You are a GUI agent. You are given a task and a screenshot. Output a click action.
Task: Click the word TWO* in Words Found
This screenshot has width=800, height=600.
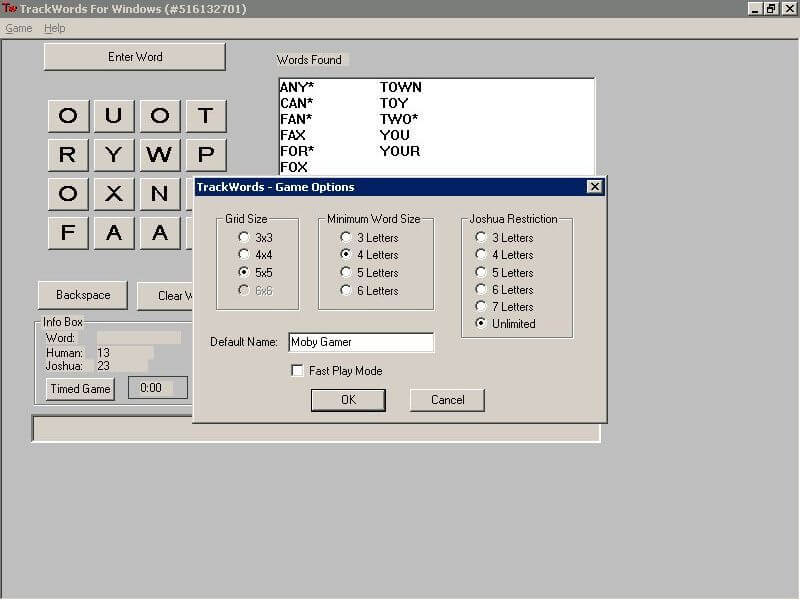(x=399, y=119)
